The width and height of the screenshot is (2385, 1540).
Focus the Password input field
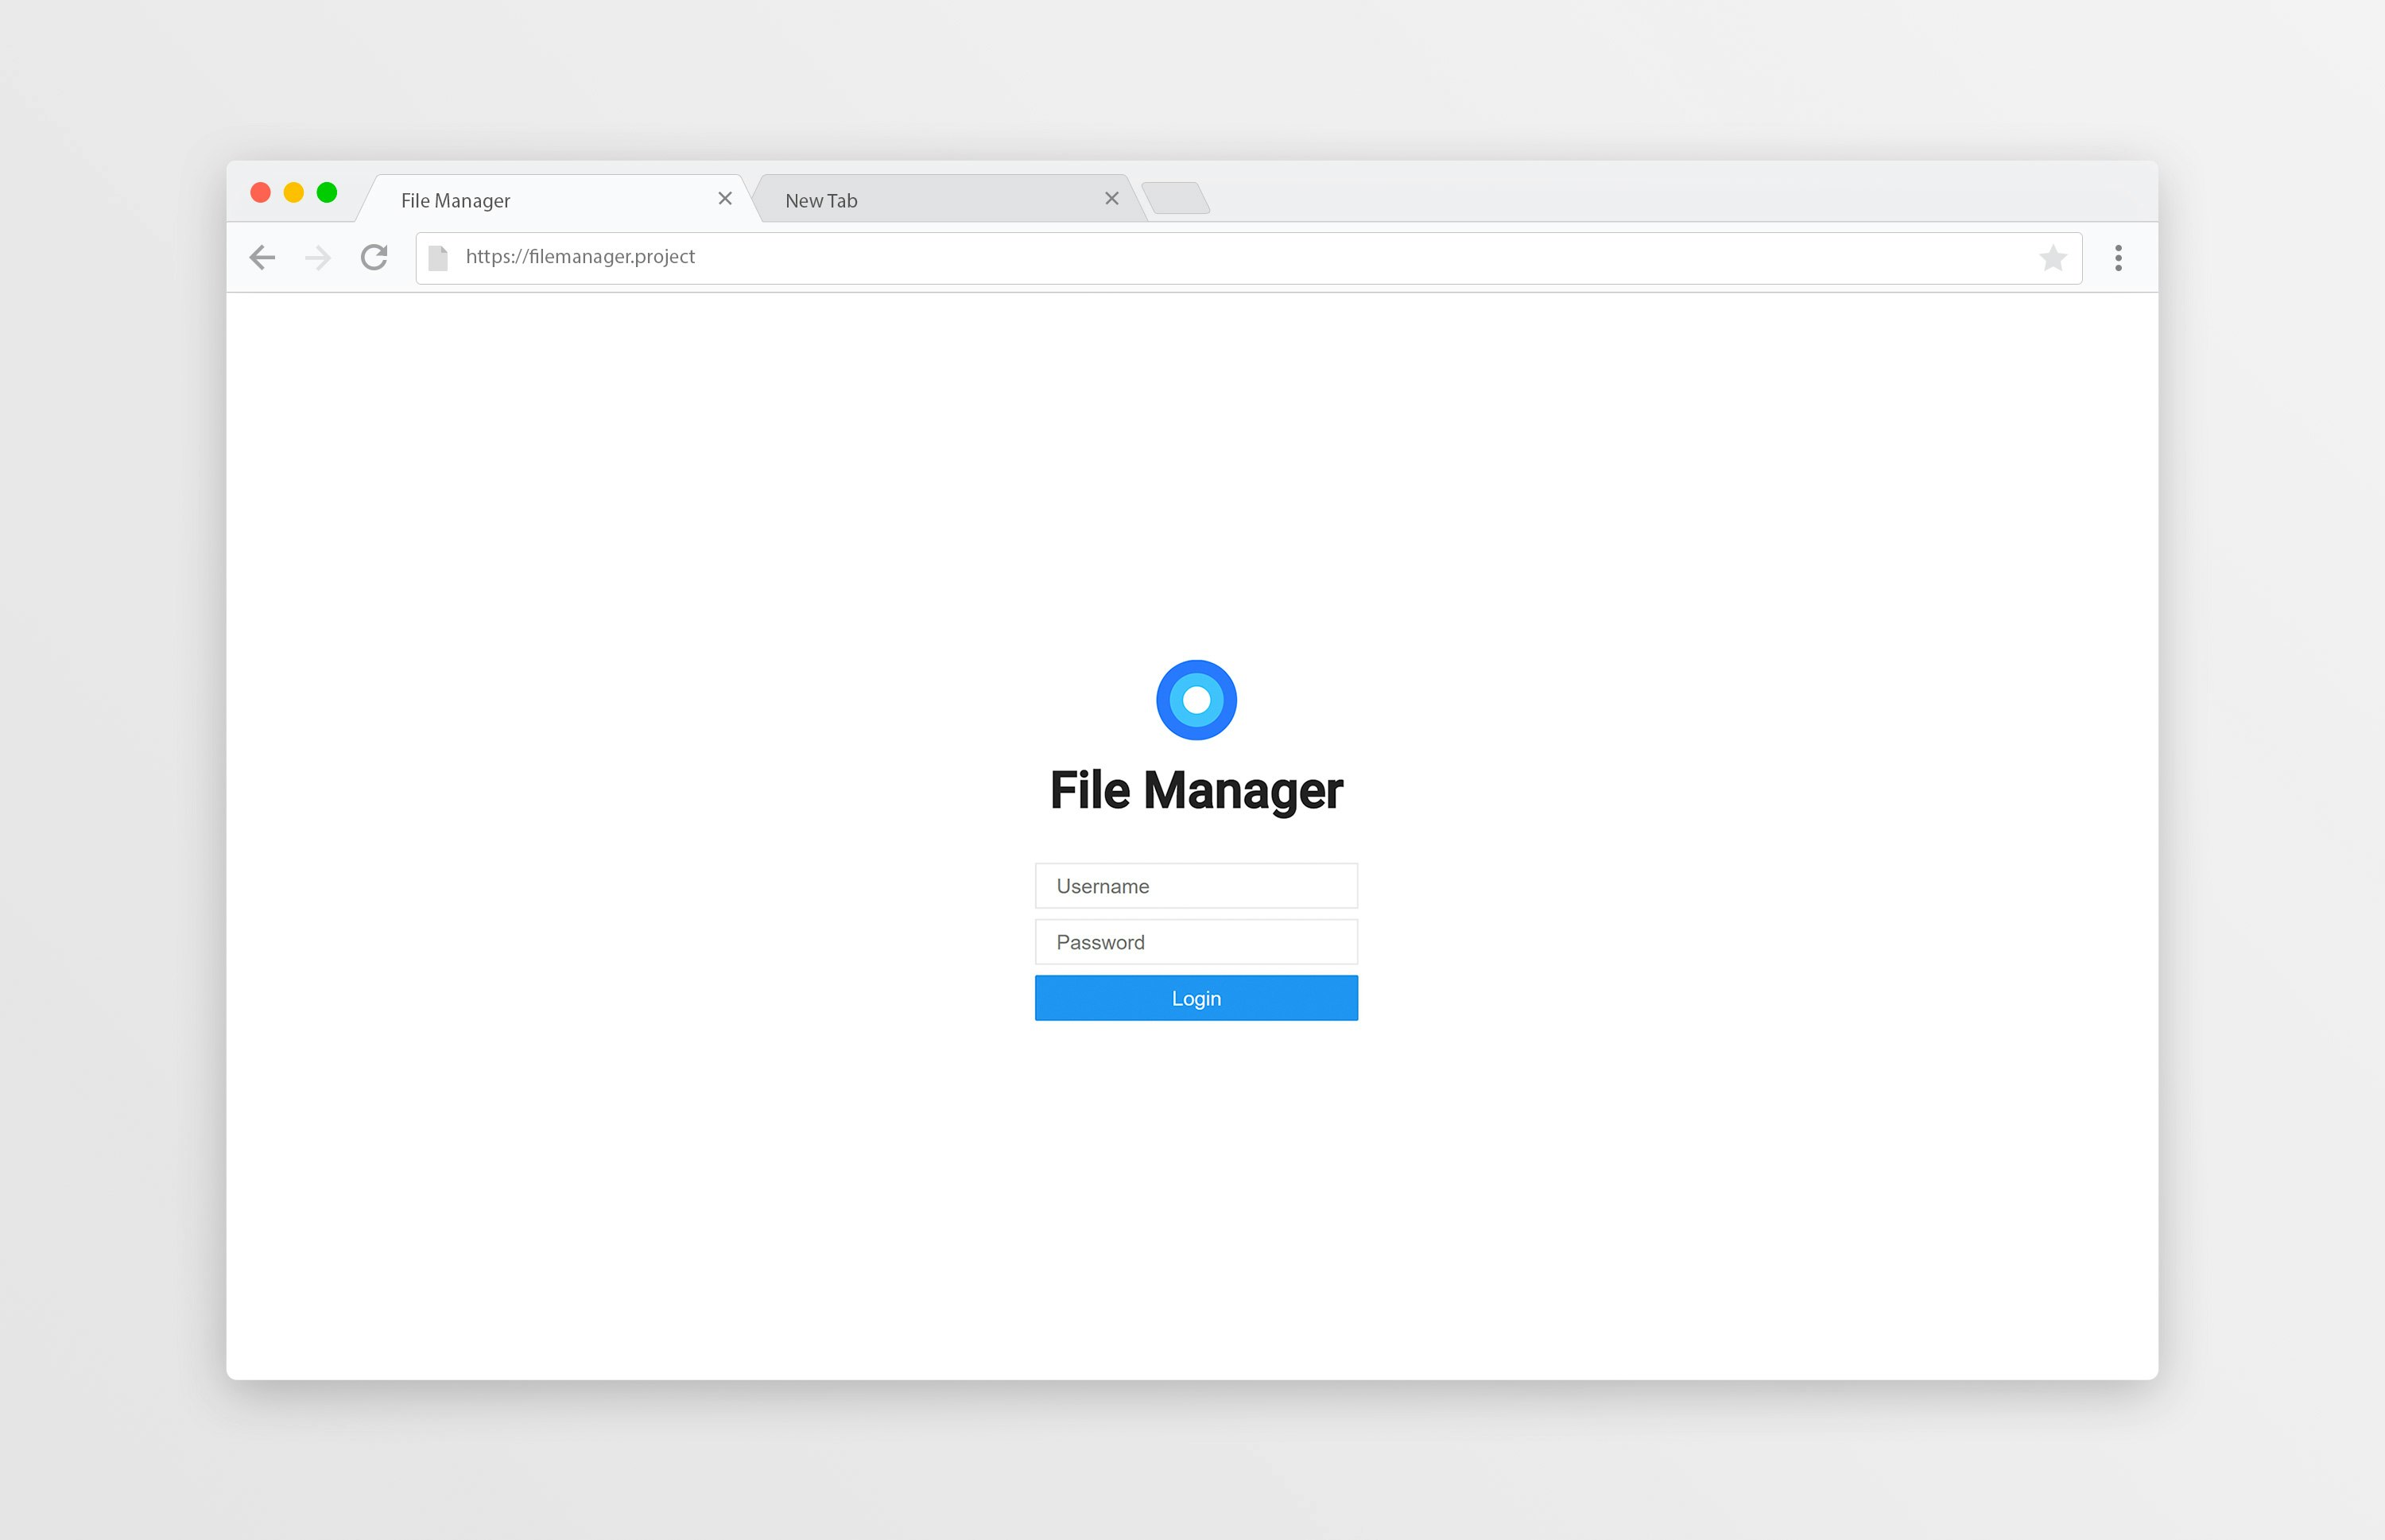pos(1196,941)
